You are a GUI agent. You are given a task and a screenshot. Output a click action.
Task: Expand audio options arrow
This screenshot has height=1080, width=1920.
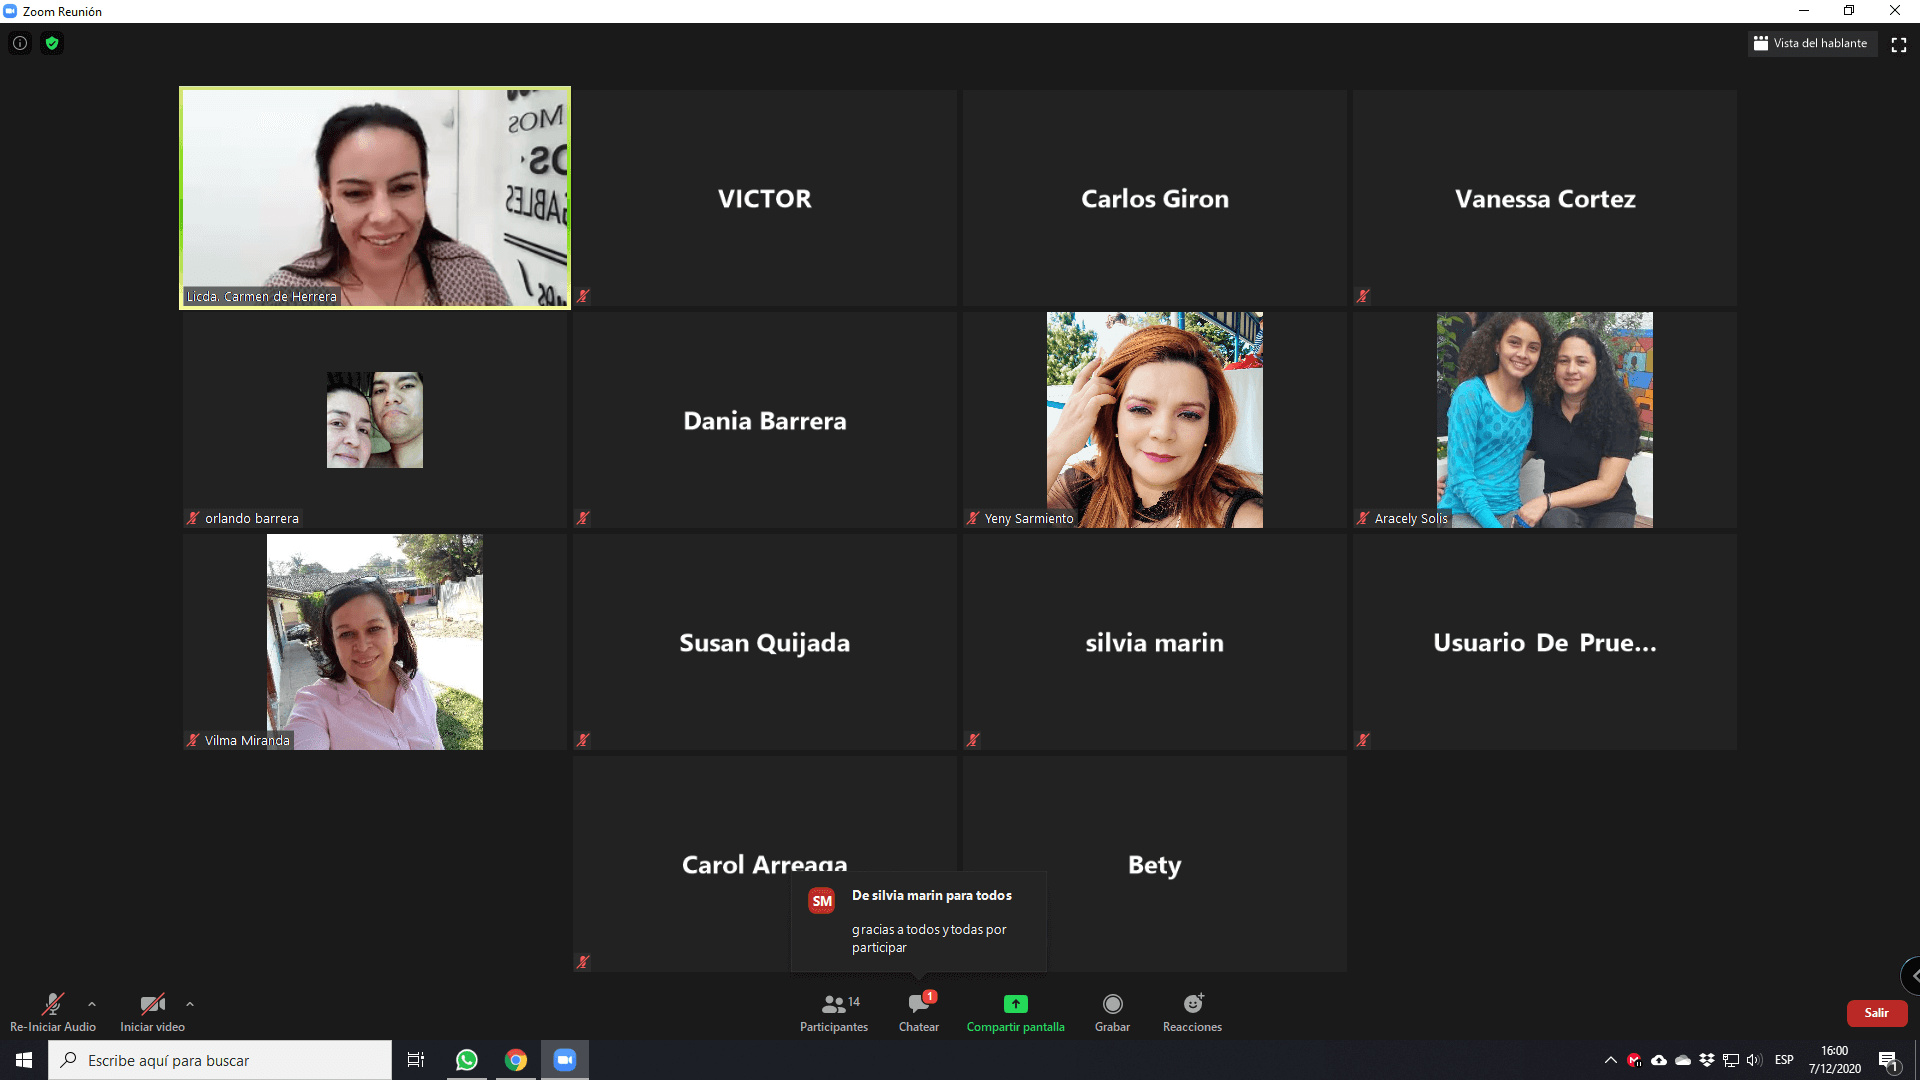[92, 1004]
